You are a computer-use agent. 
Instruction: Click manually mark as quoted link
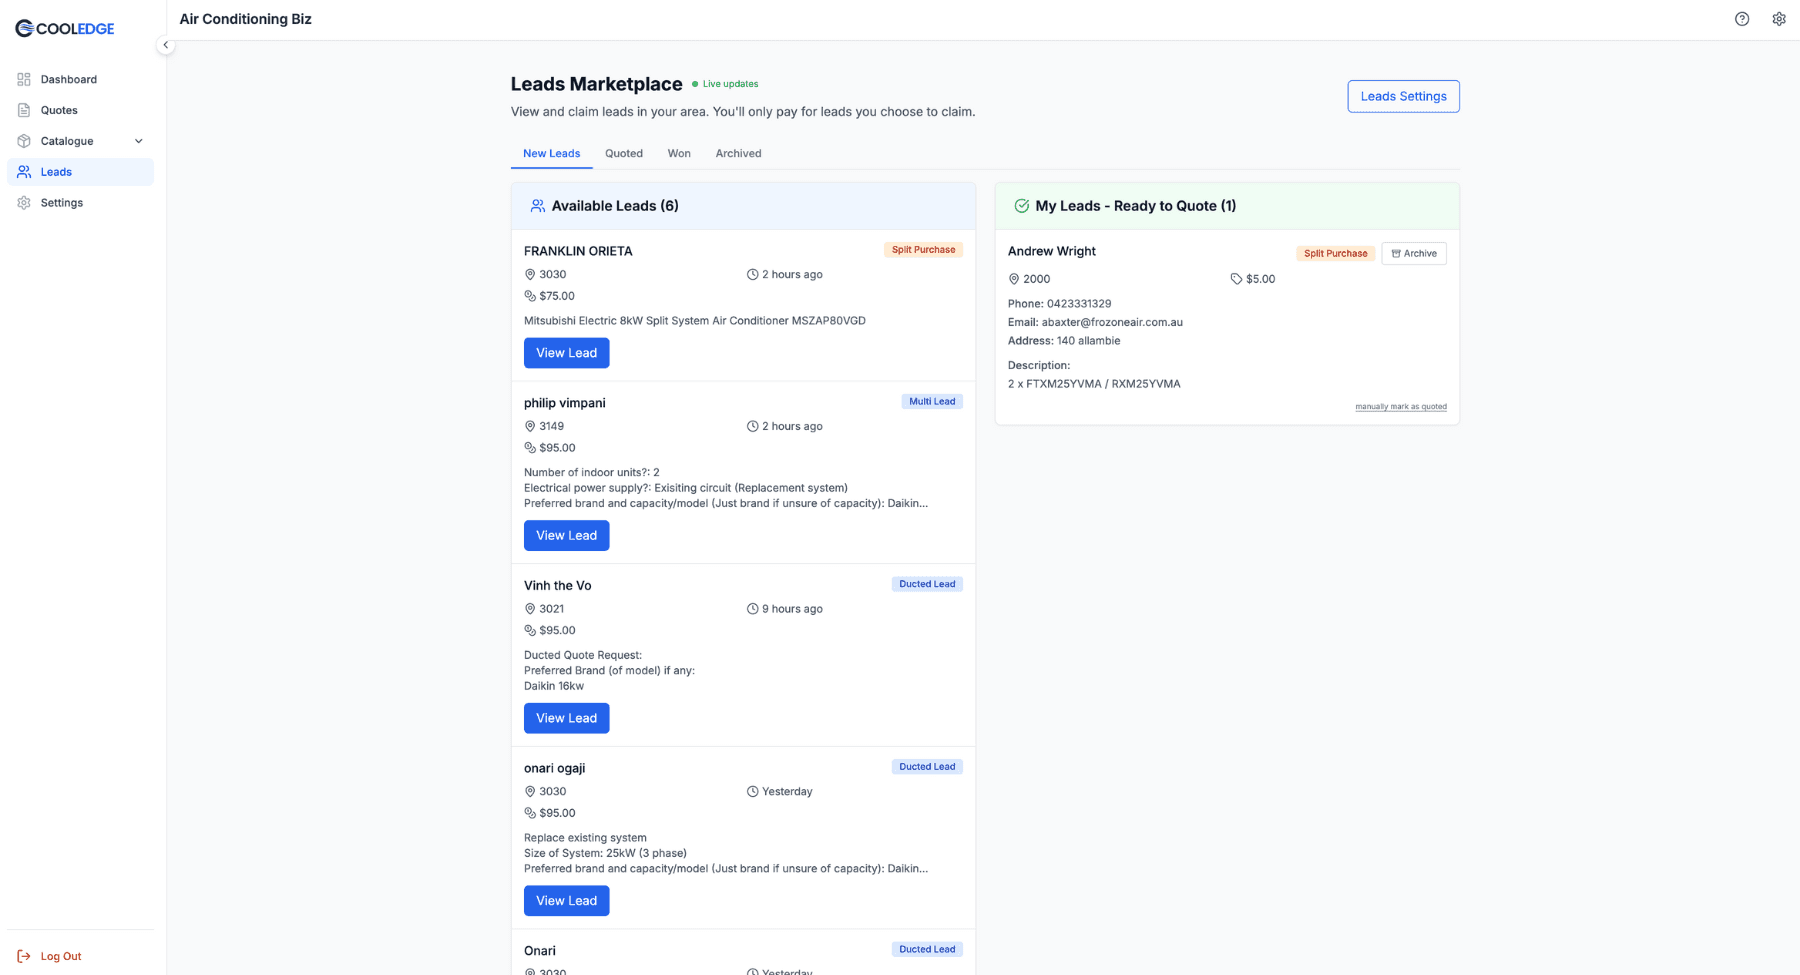tap(1400, 406)
